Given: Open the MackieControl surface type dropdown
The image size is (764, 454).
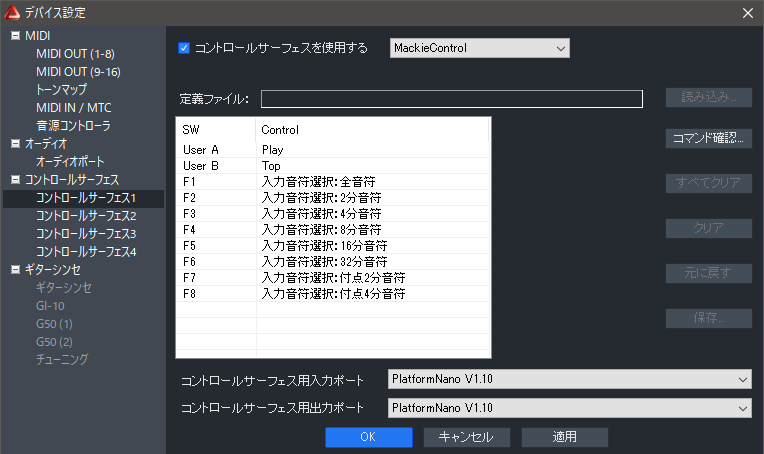Looking at the screenshot, I should point(479,48).
